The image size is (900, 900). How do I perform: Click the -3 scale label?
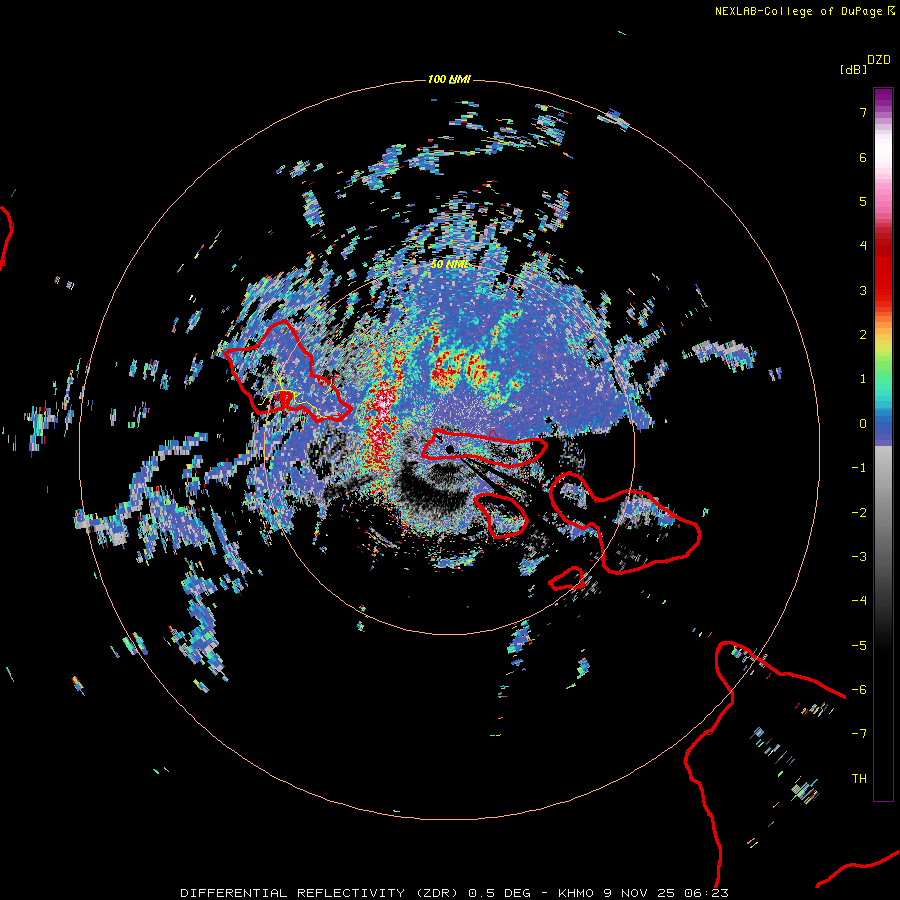859,557
